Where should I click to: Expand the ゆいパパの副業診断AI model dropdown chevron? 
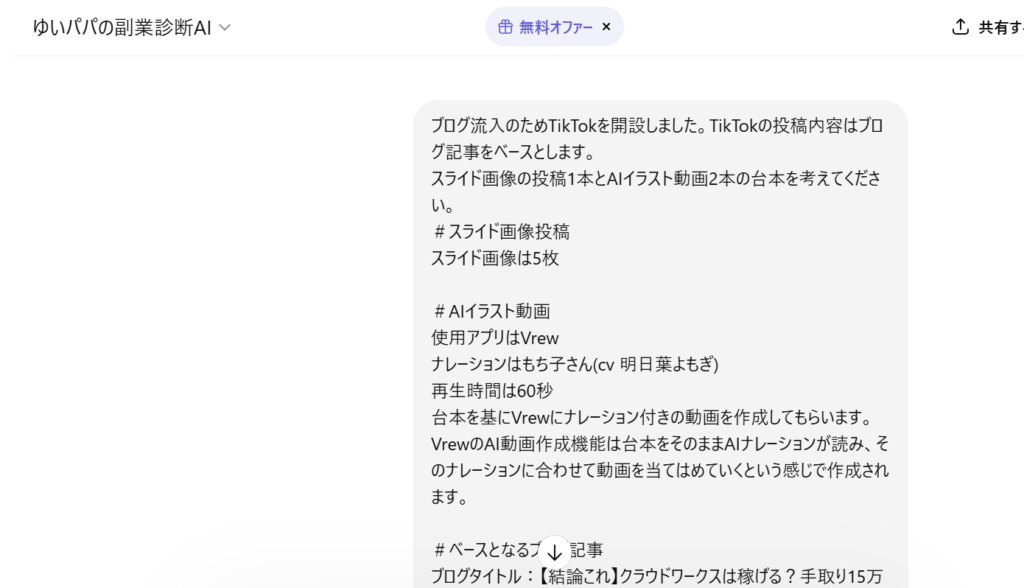pyautogui.click(x=225, y=28)
